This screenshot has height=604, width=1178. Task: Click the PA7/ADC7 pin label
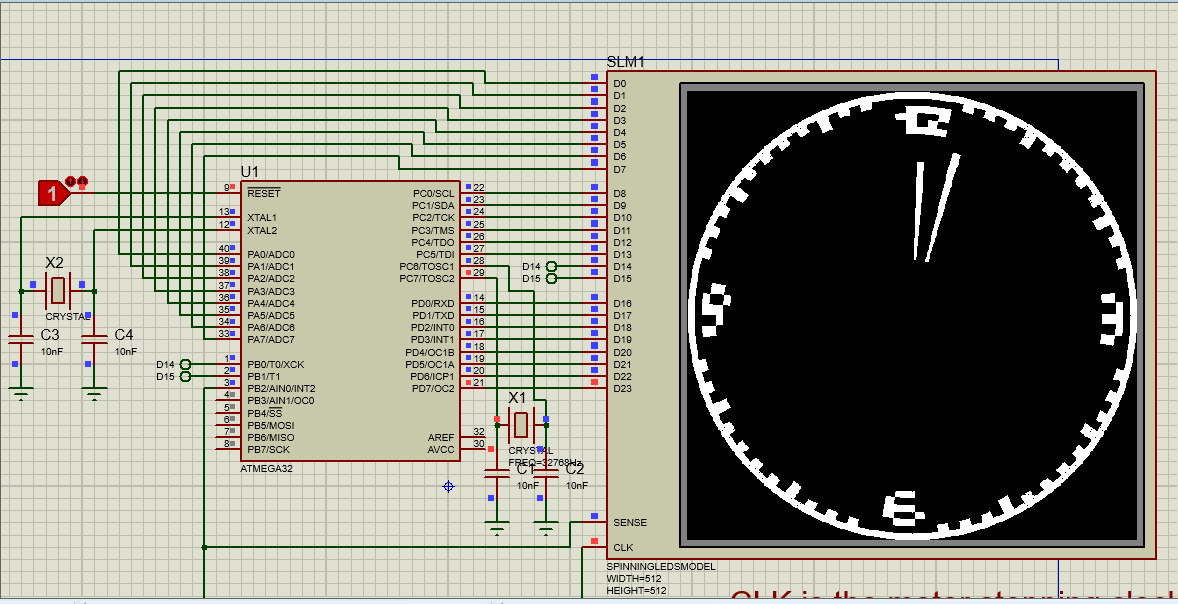tap(270, 340)
